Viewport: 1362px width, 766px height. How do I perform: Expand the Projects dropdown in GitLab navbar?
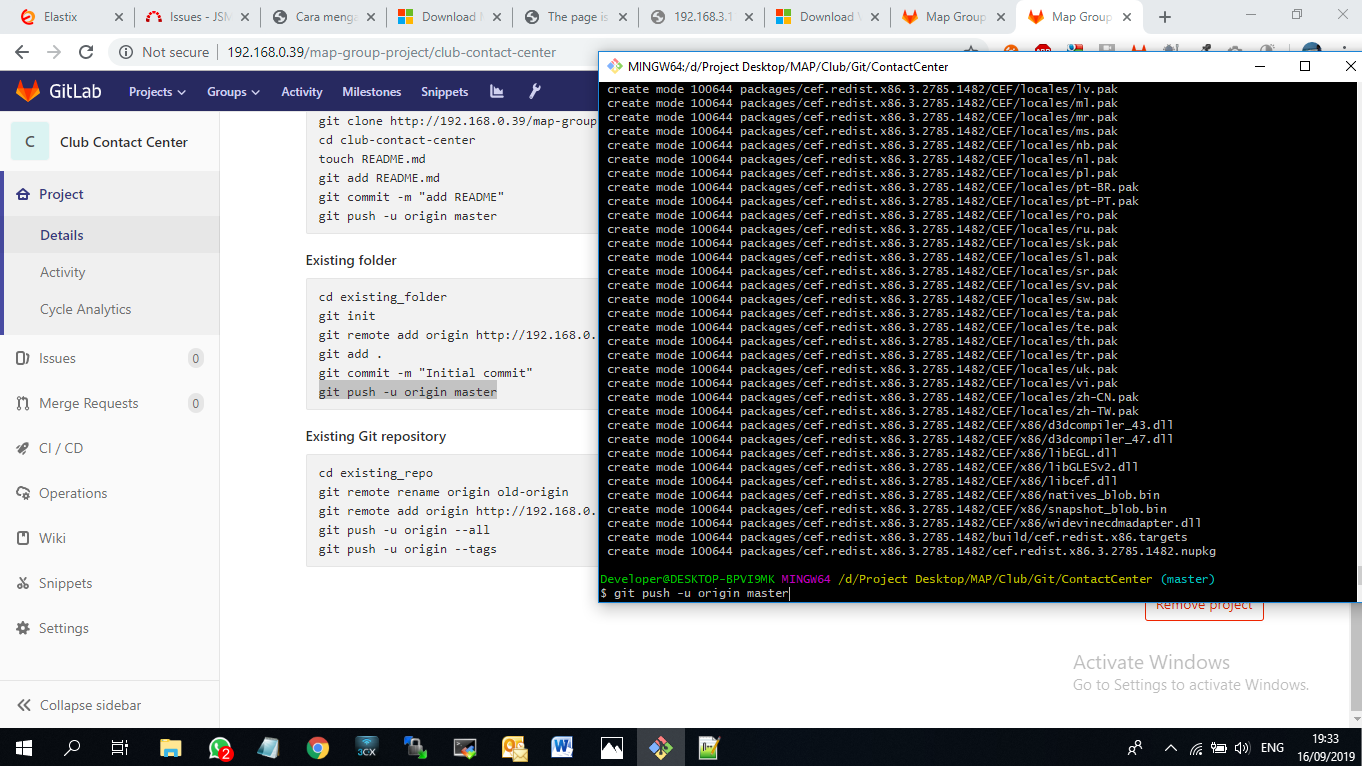tap(157, 91)
